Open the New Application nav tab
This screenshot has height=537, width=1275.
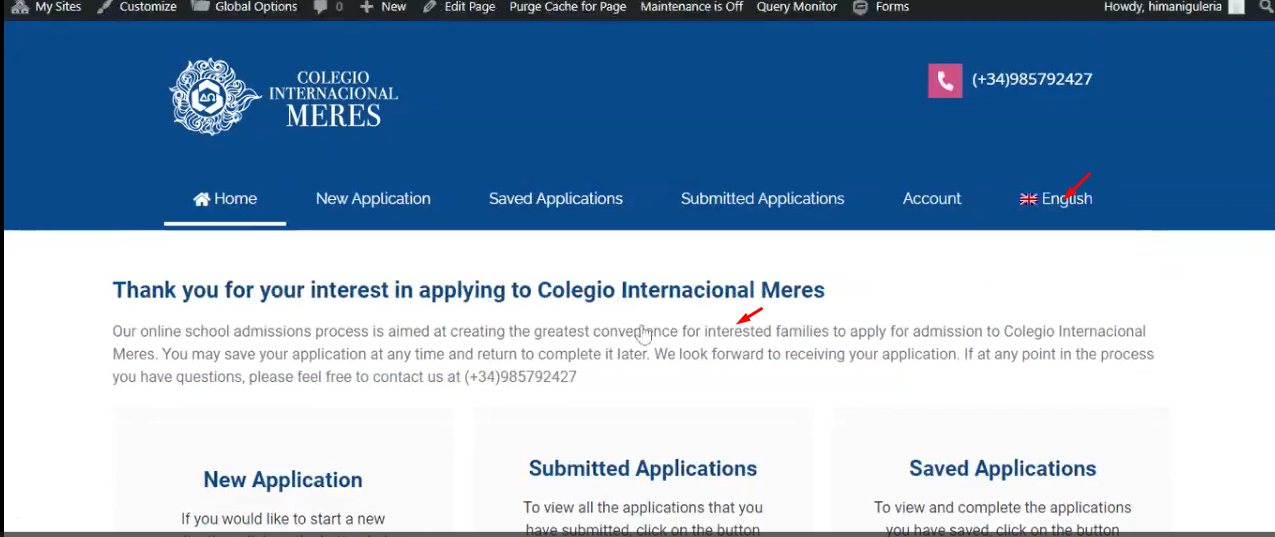373,199
